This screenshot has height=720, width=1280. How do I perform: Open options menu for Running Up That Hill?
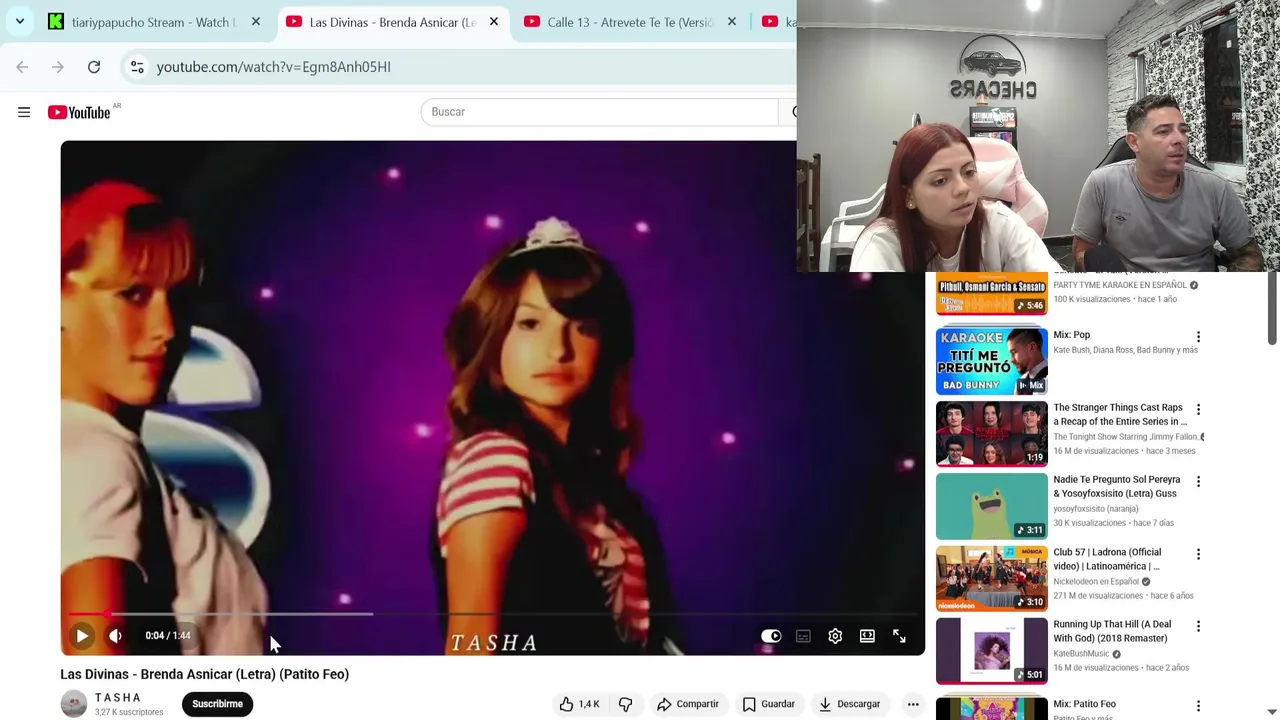click(x=1198, y=626)
